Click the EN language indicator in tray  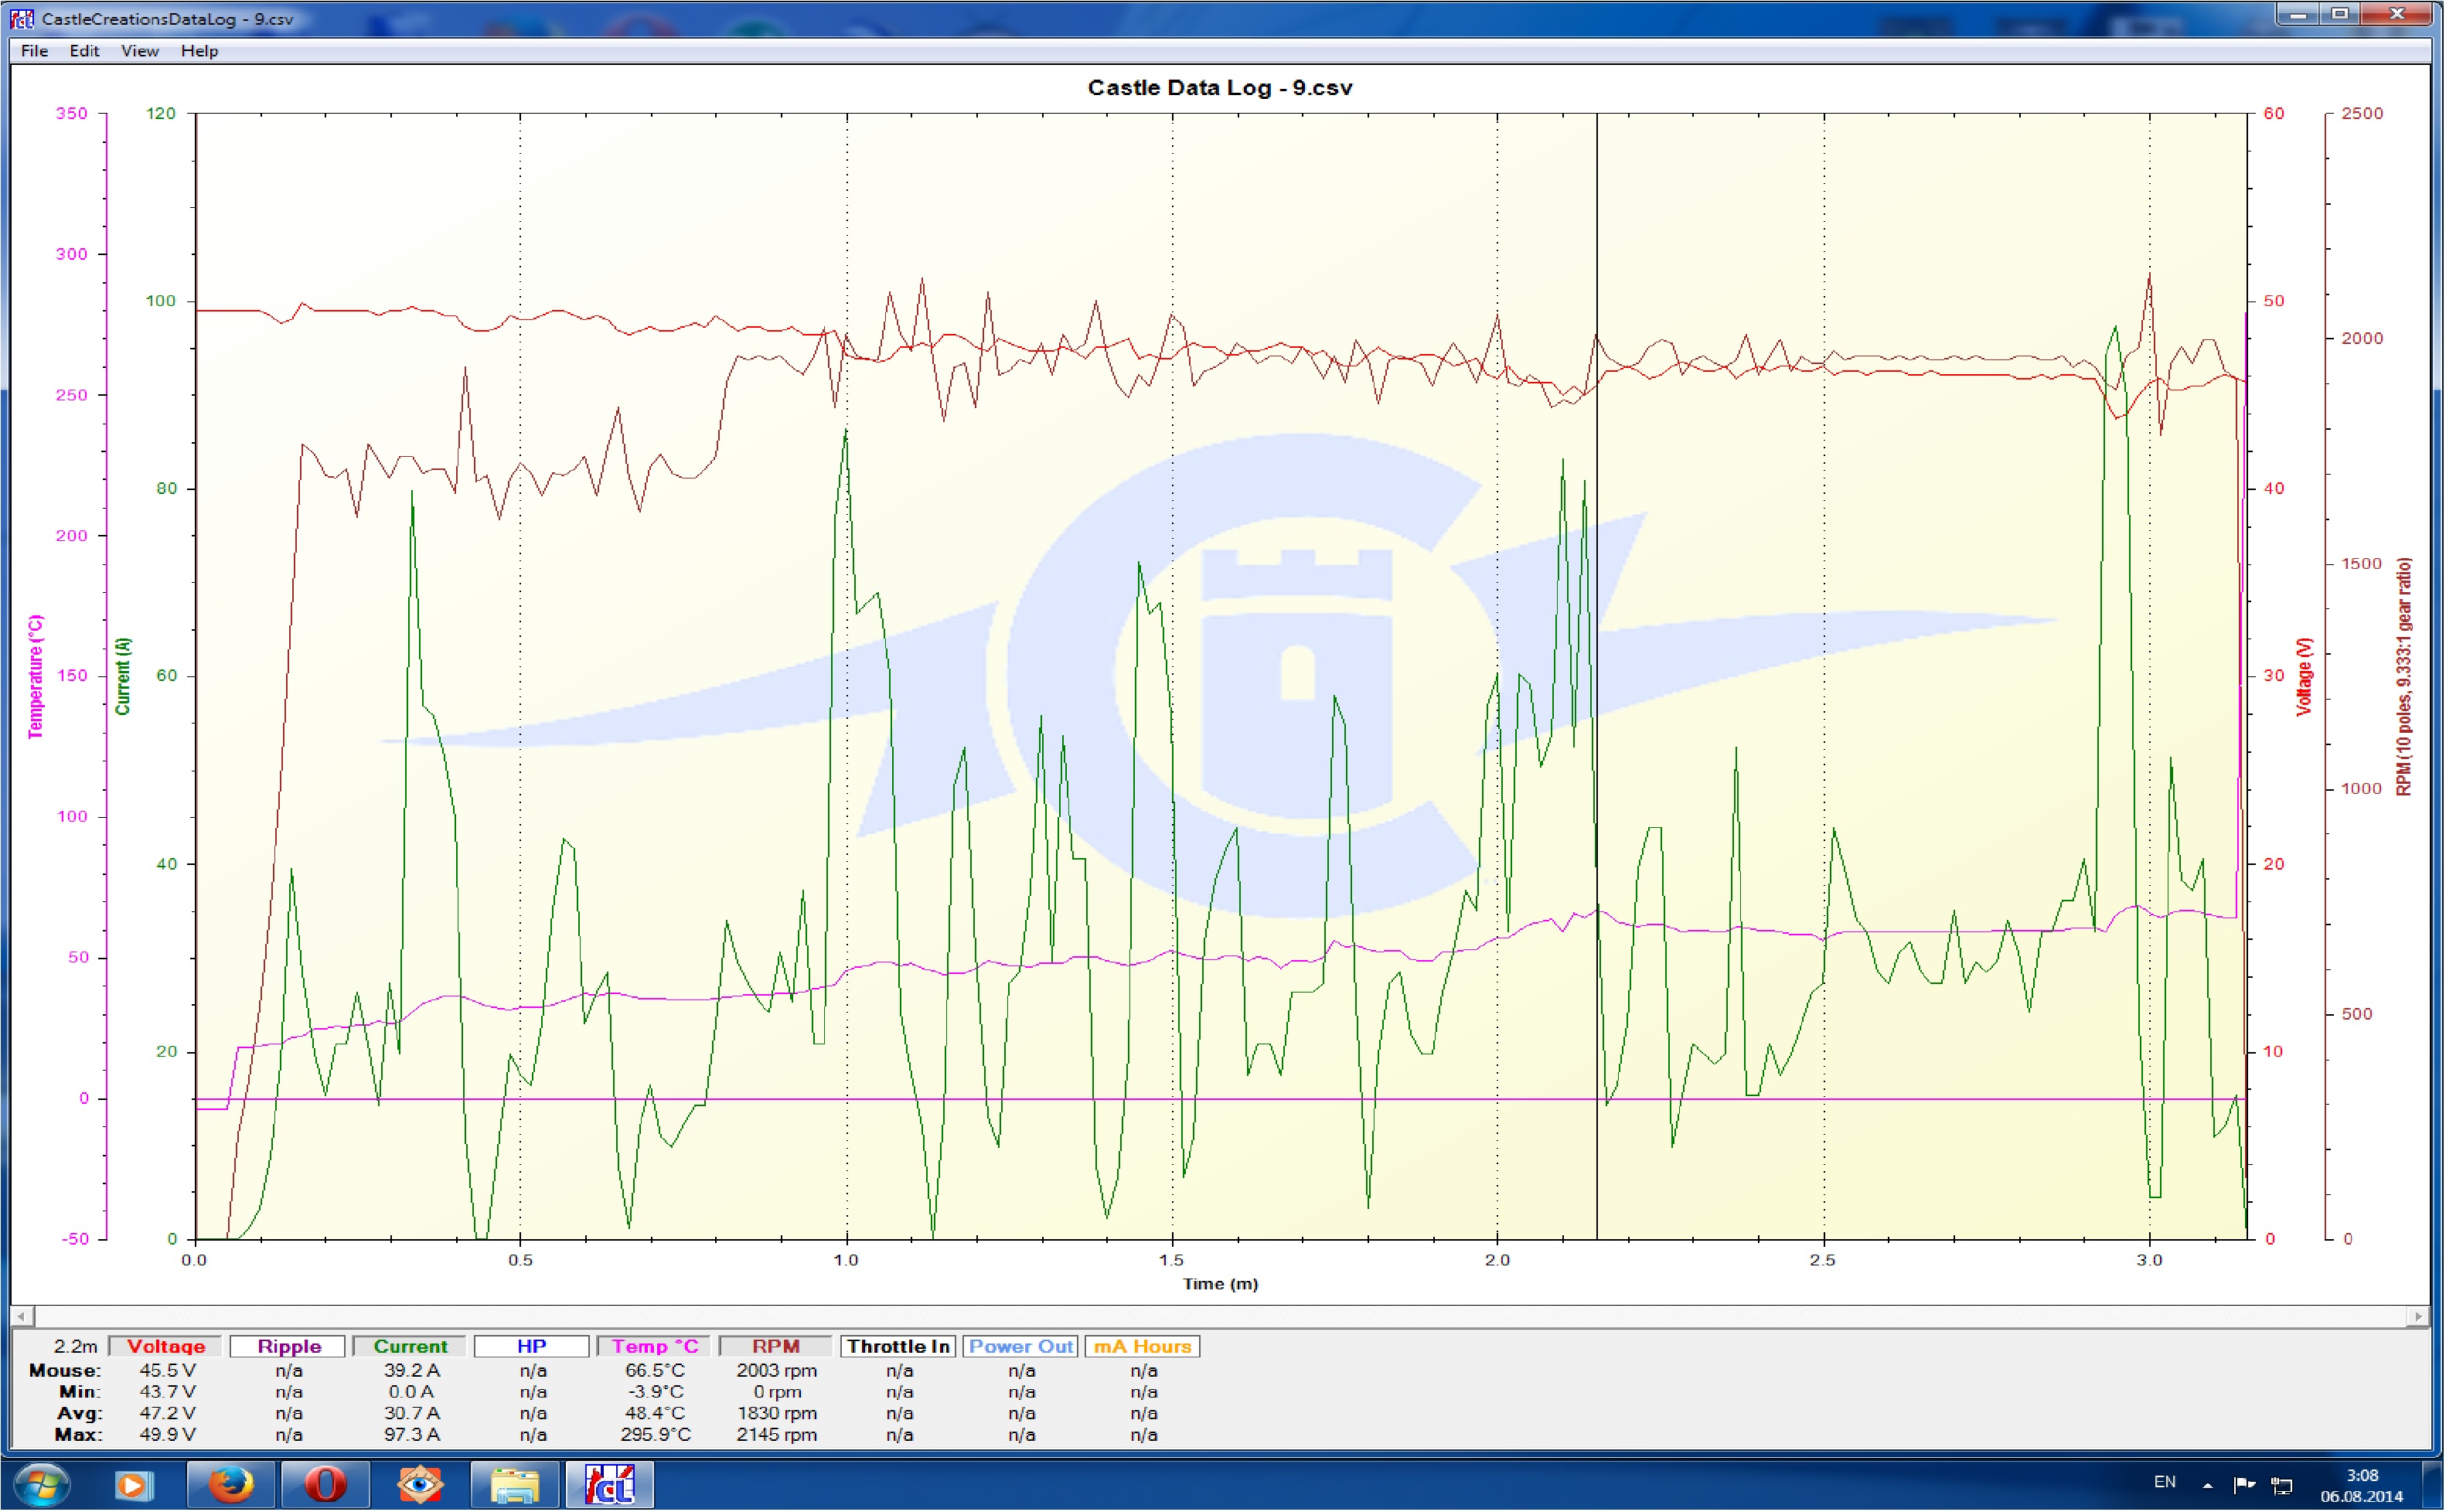tap(2166, 1482)
